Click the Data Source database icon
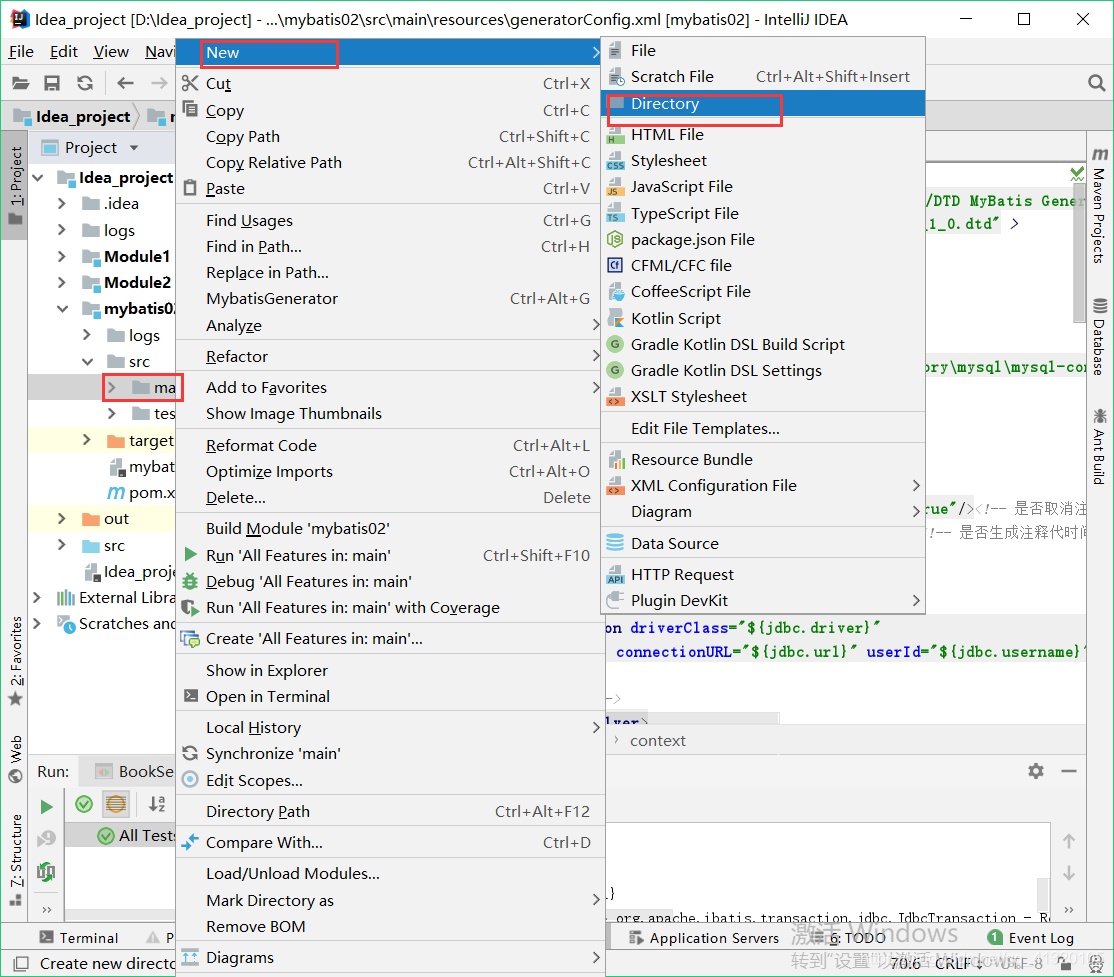1114x977 pixels. (x=615, y=543)
